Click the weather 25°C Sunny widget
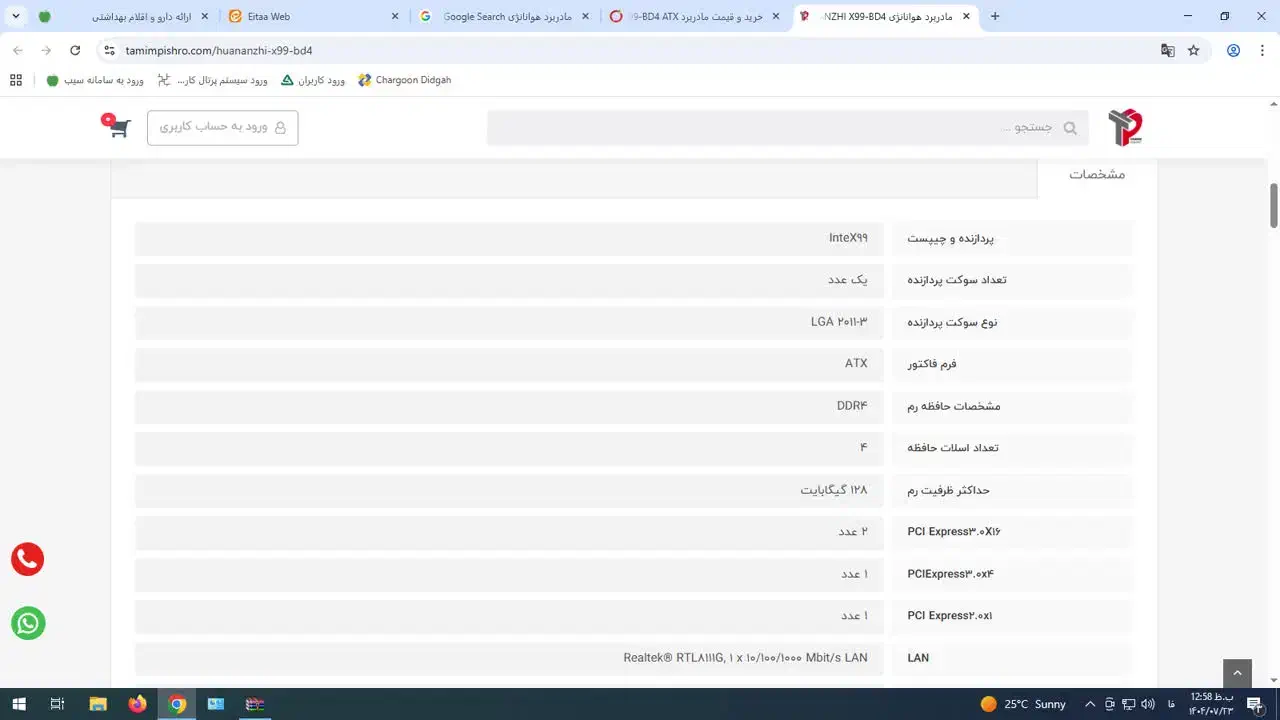Viewport: 1280px width, 720px height. pyautogui.click(x=1023, y=704)
